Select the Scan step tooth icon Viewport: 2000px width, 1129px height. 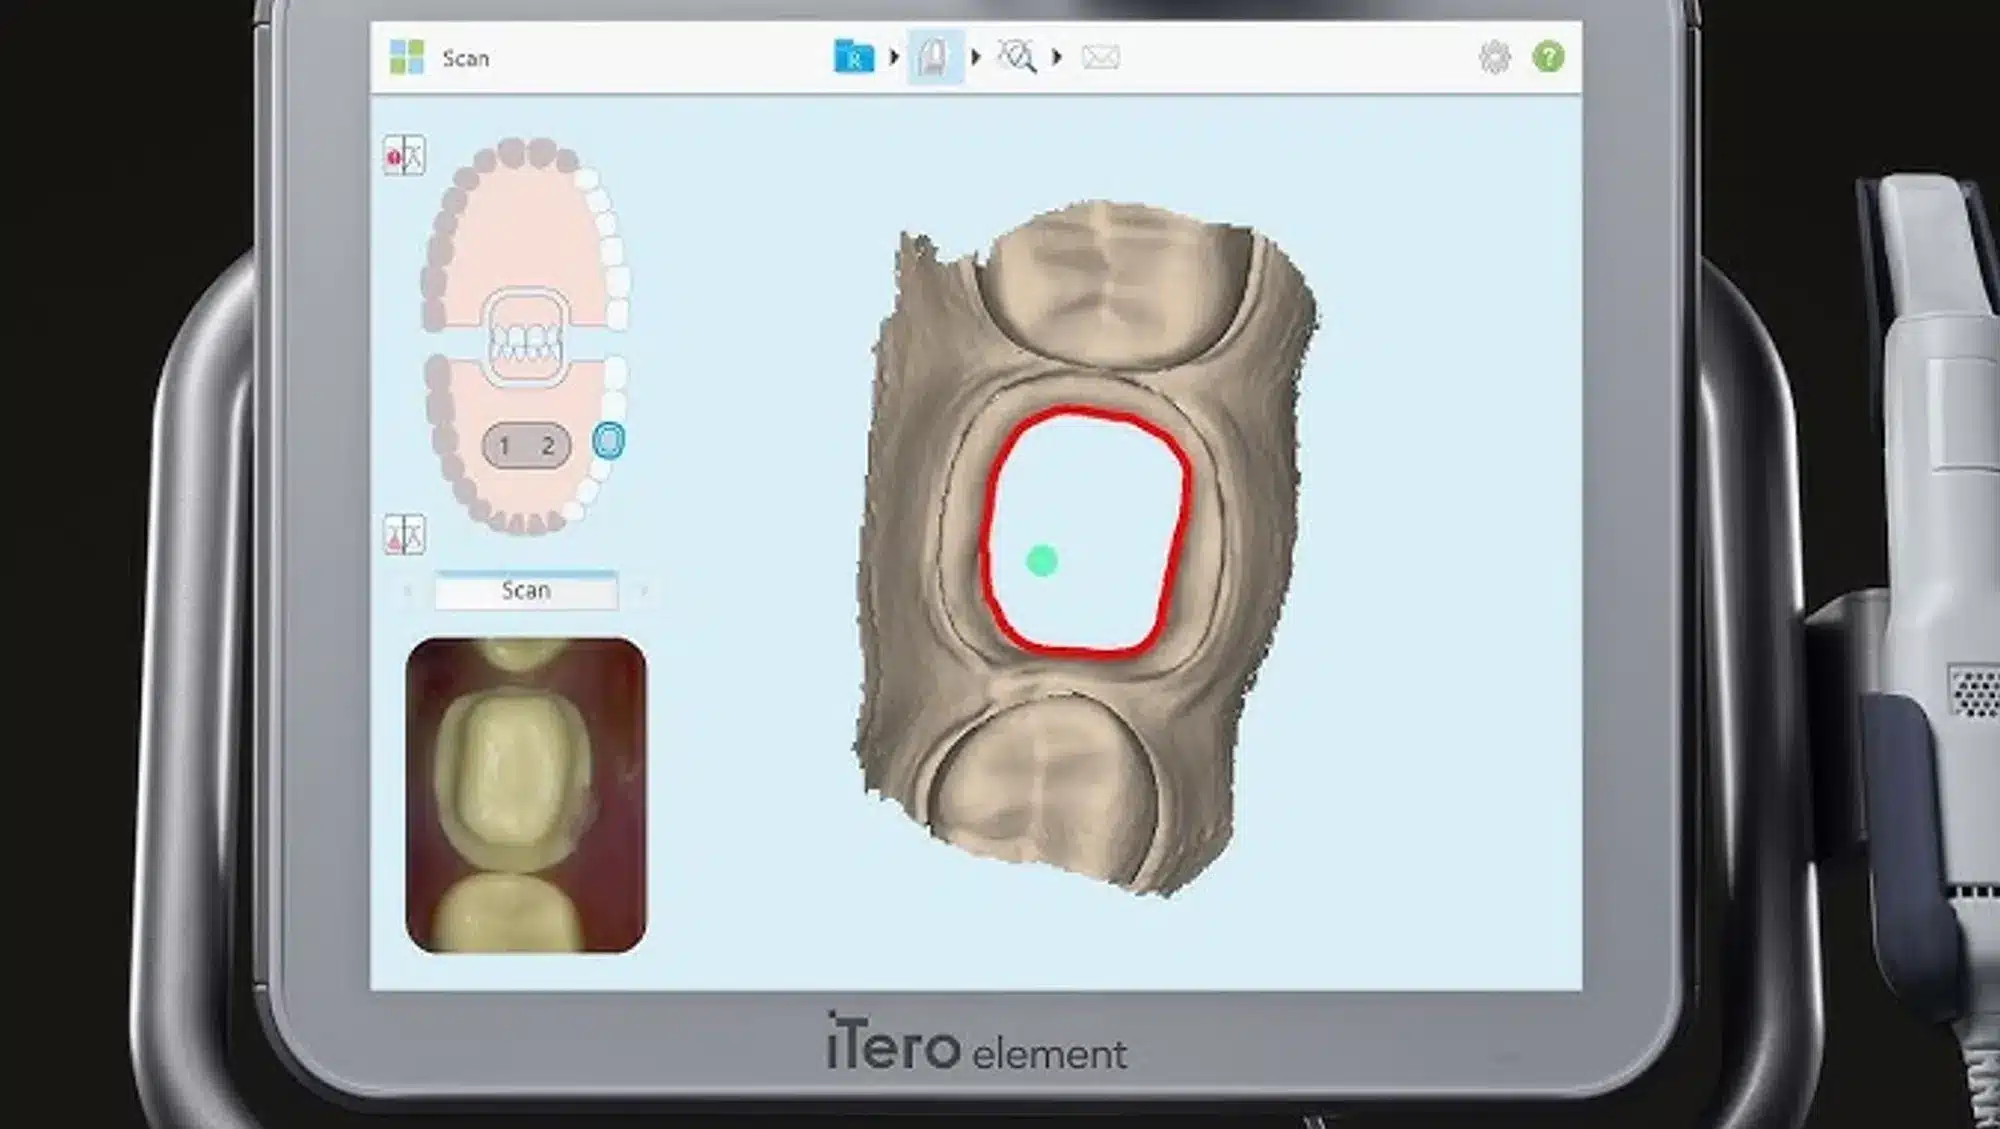coord(934,57)
